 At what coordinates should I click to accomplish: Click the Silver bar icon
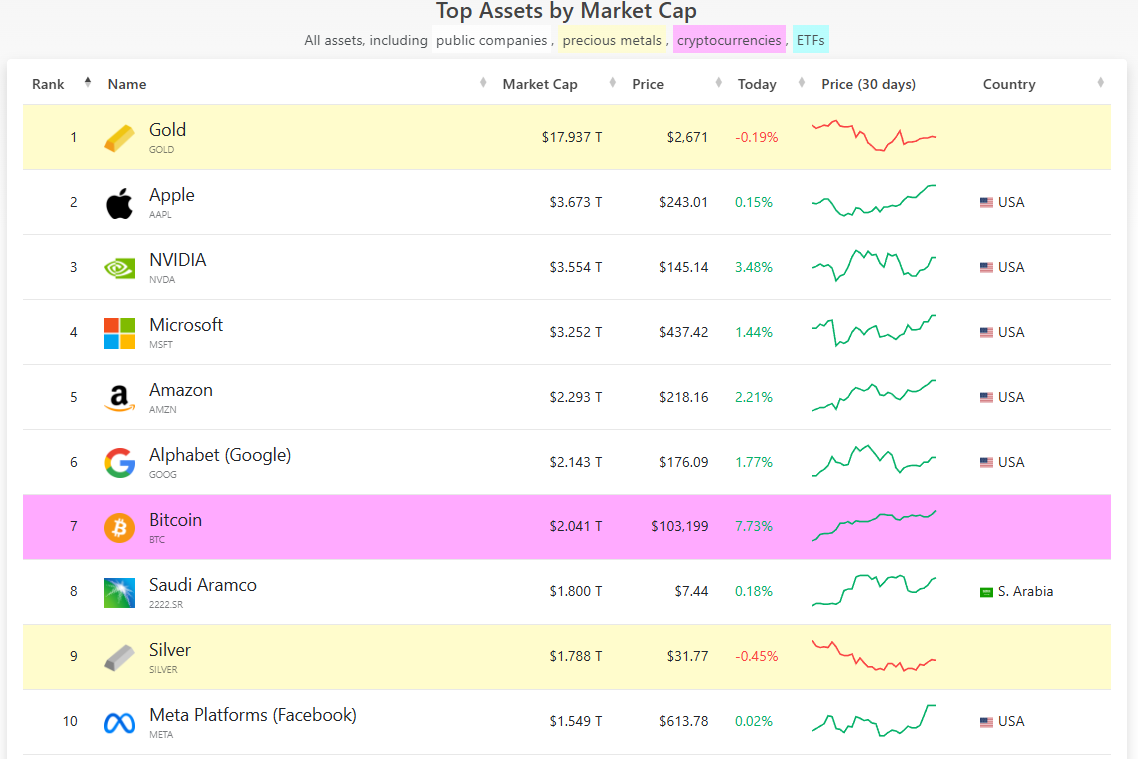119,658
